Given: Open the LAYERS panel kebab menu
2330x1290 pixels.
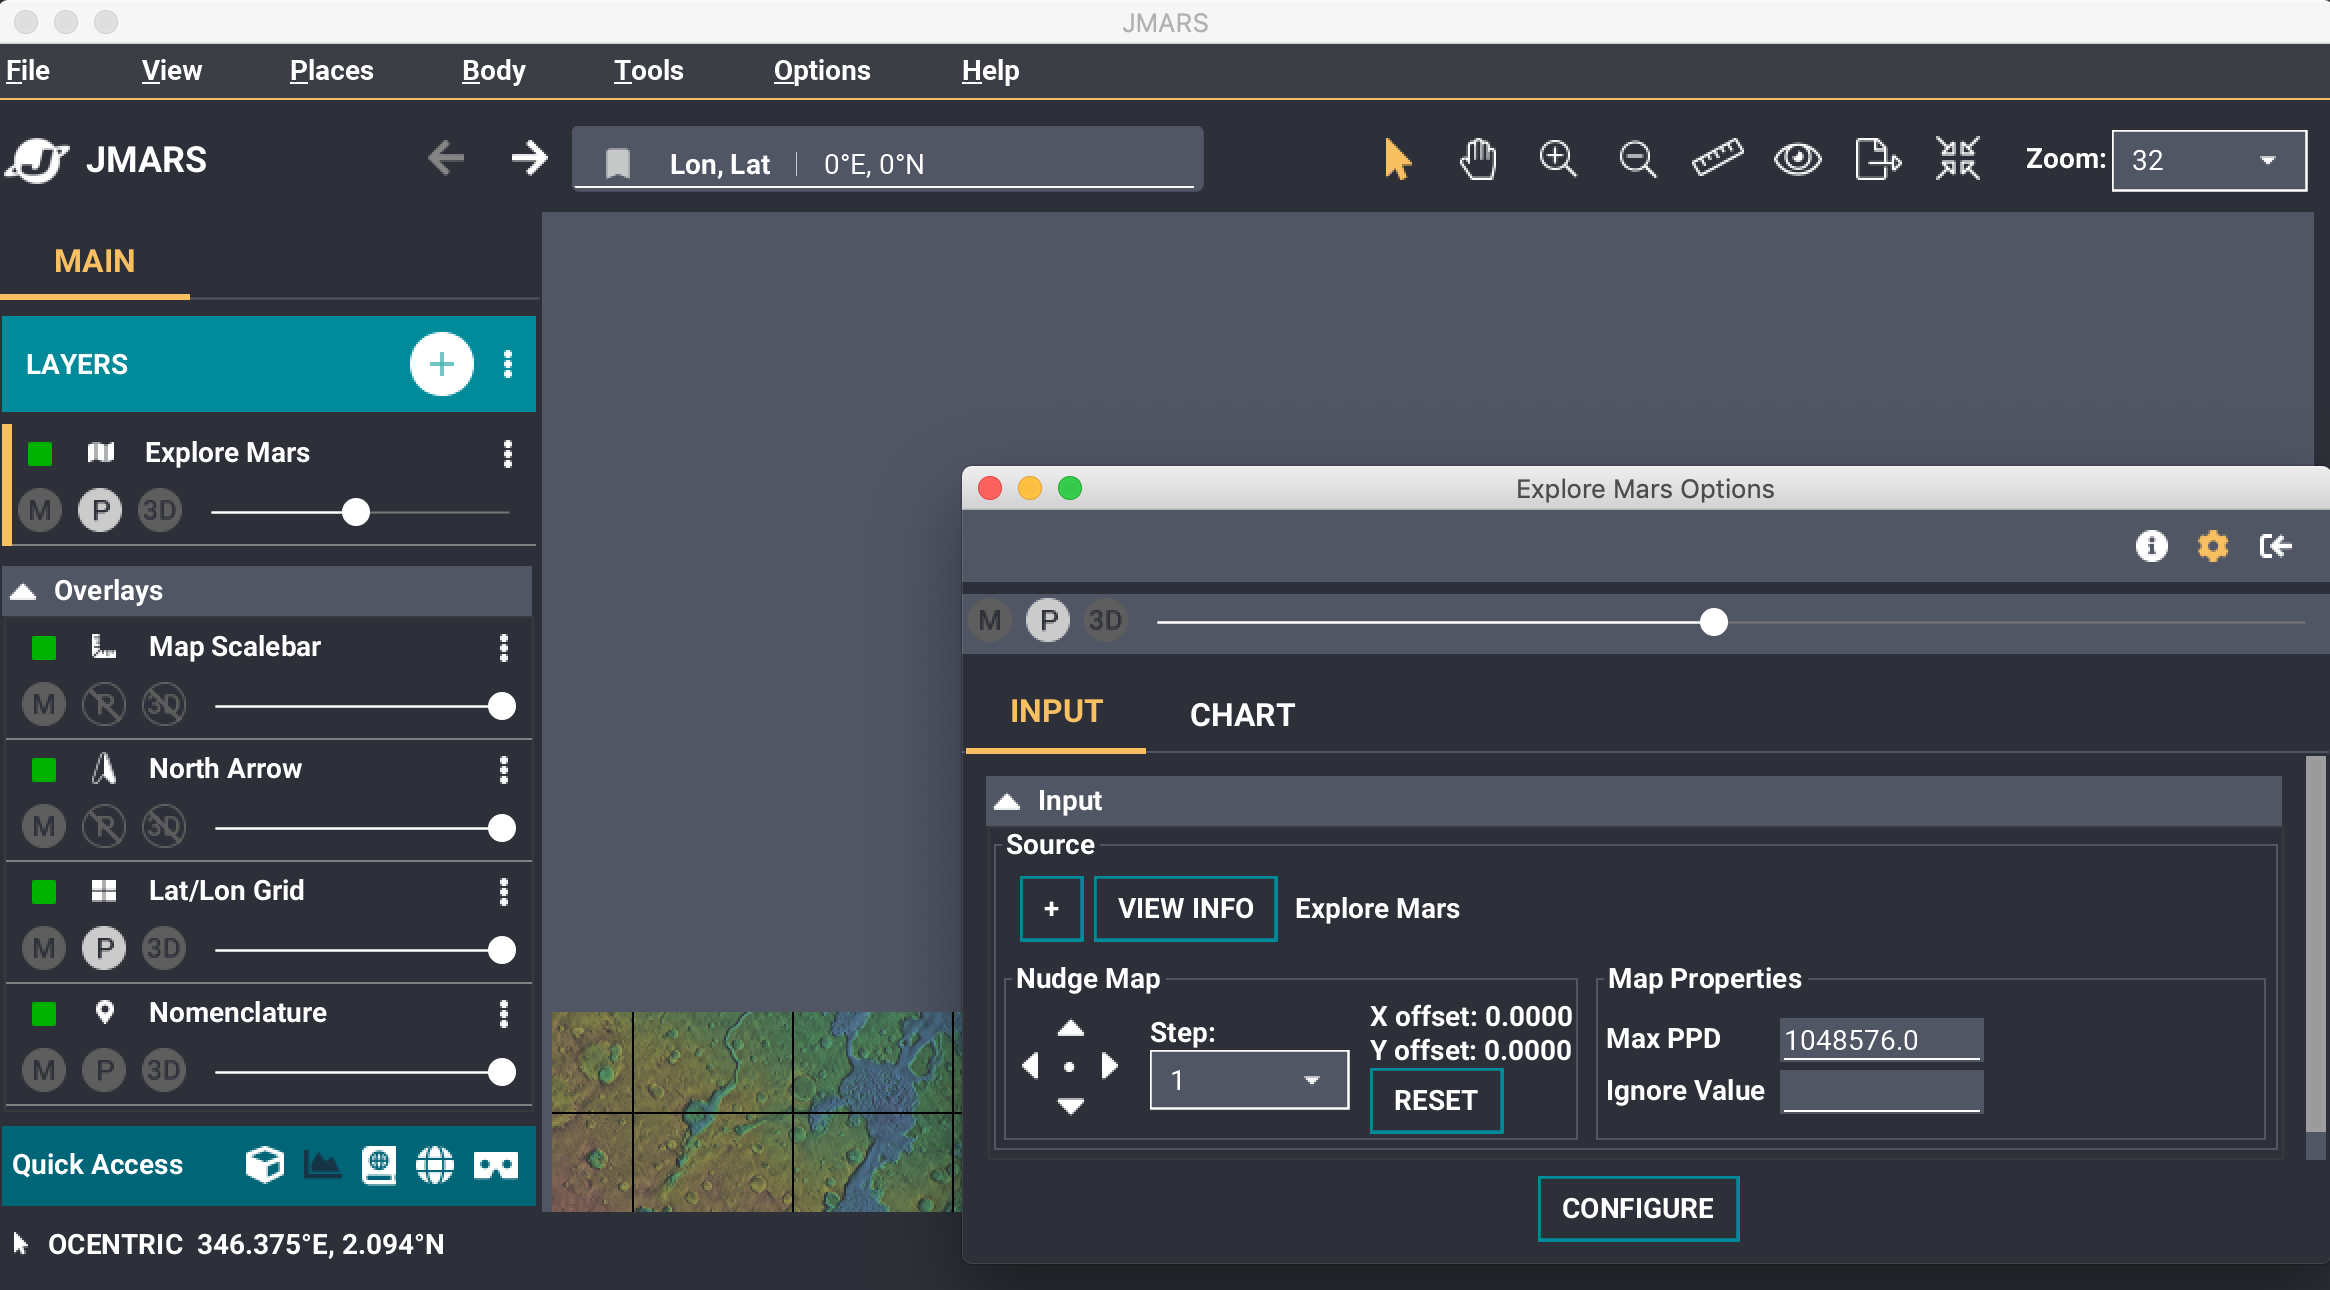Looking at the screenshot, I should pyautogui.click(x=508, y=364).
